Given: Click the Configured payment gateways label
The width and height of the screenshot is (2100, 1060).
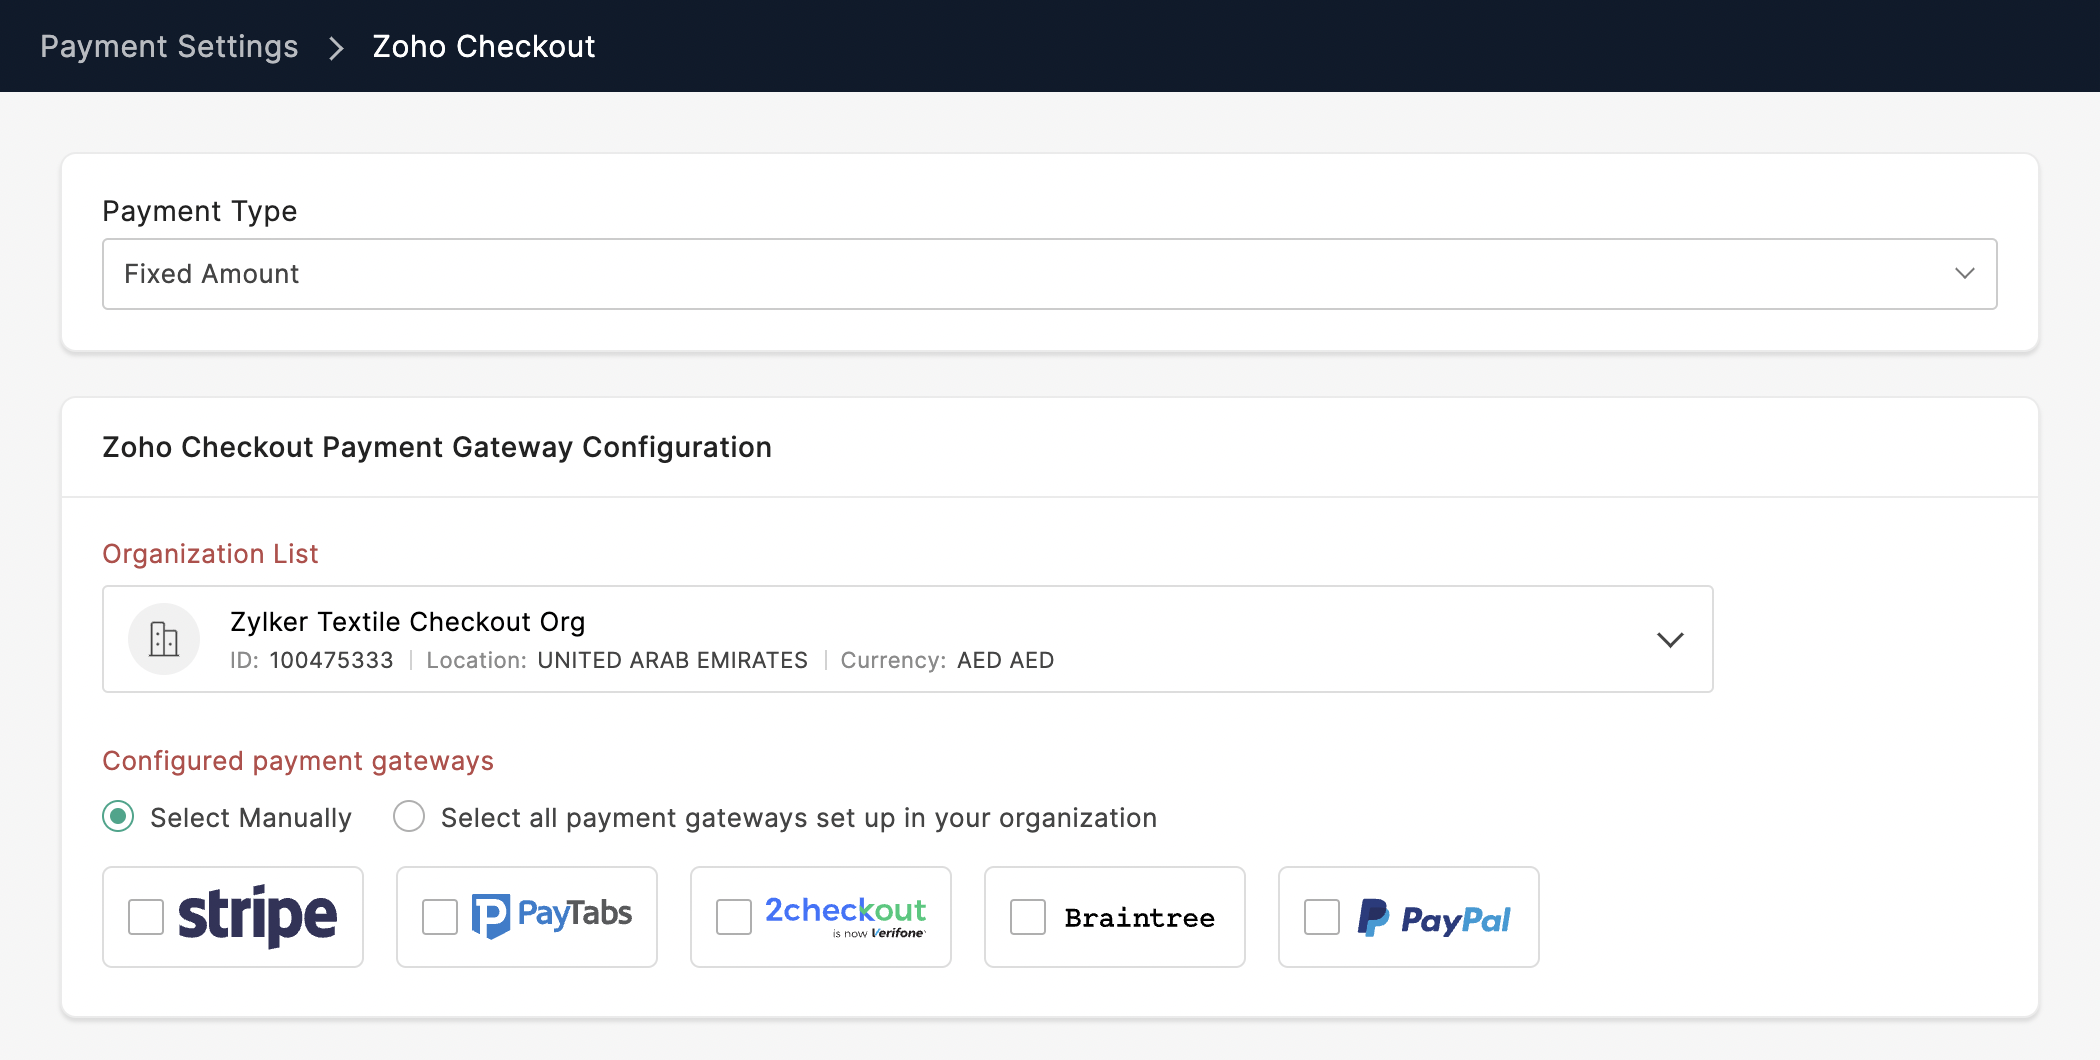Looking at the screenshot, I should pyautogui.click(x=298, y=762).
